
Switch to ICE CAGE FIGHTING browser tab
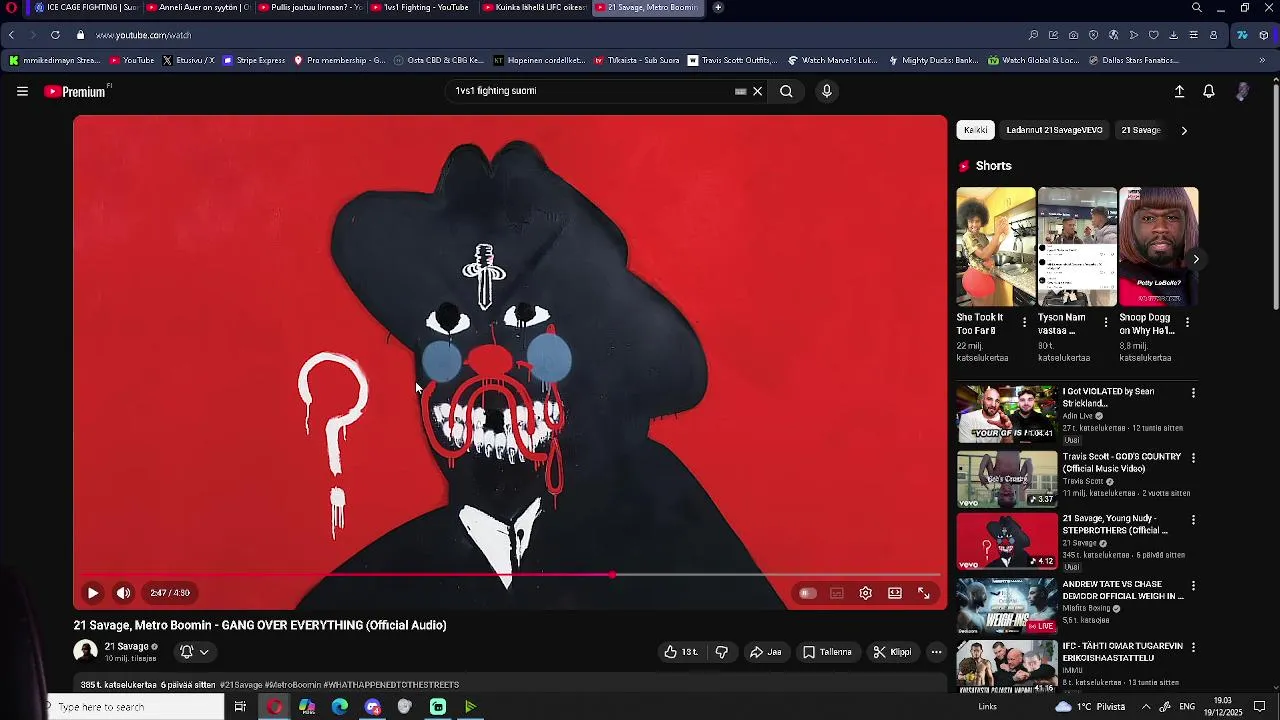coord(85,8)
